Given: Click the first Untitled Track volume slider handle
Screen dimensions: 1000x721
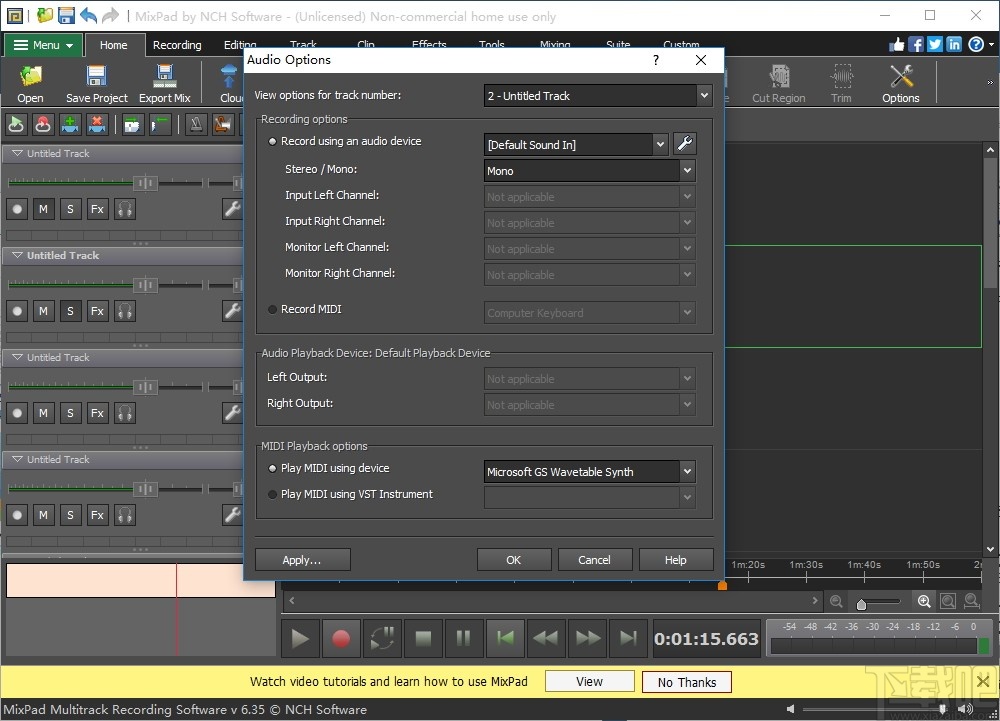Looking at the screenshot, I should pyautogui.click(x=145, y=183).
